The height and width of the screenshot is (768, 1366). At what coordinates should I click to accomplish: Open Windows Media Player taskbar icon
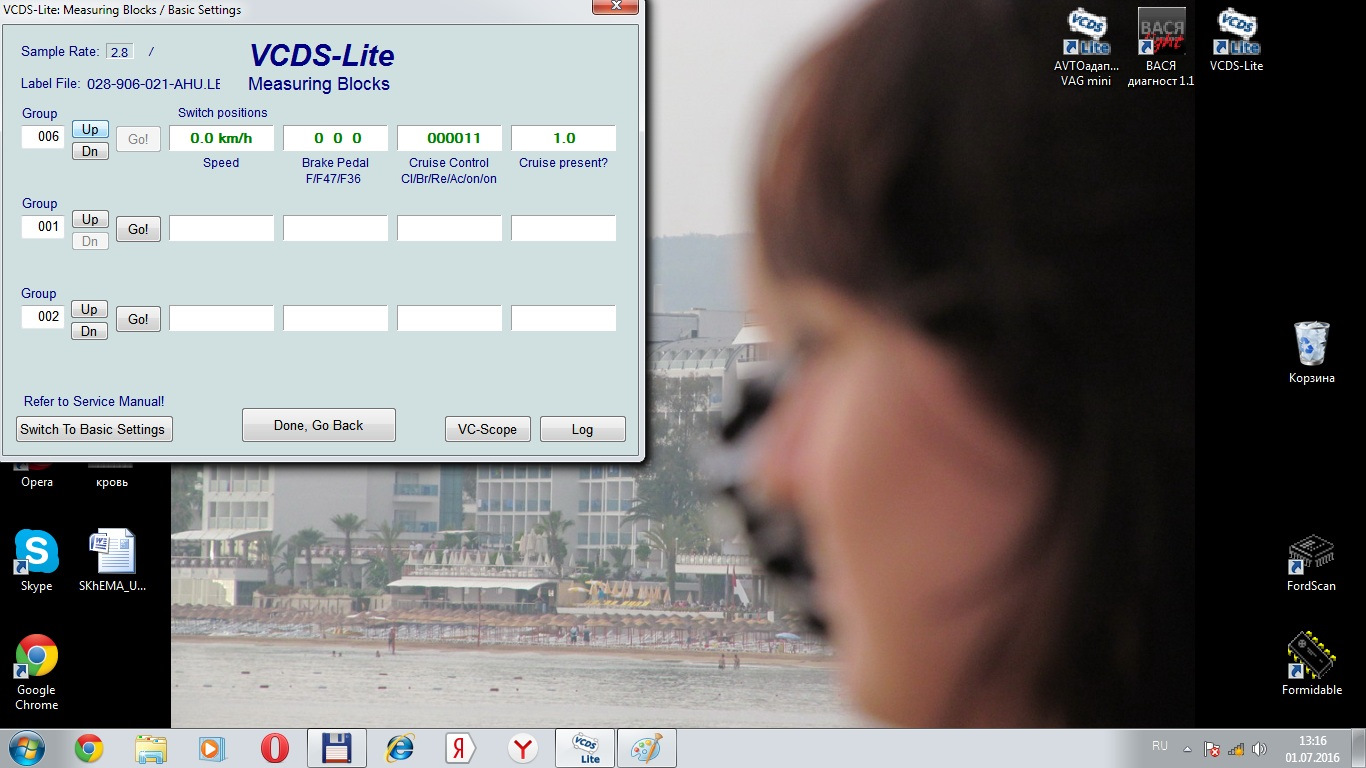click(x=212, y=748)
